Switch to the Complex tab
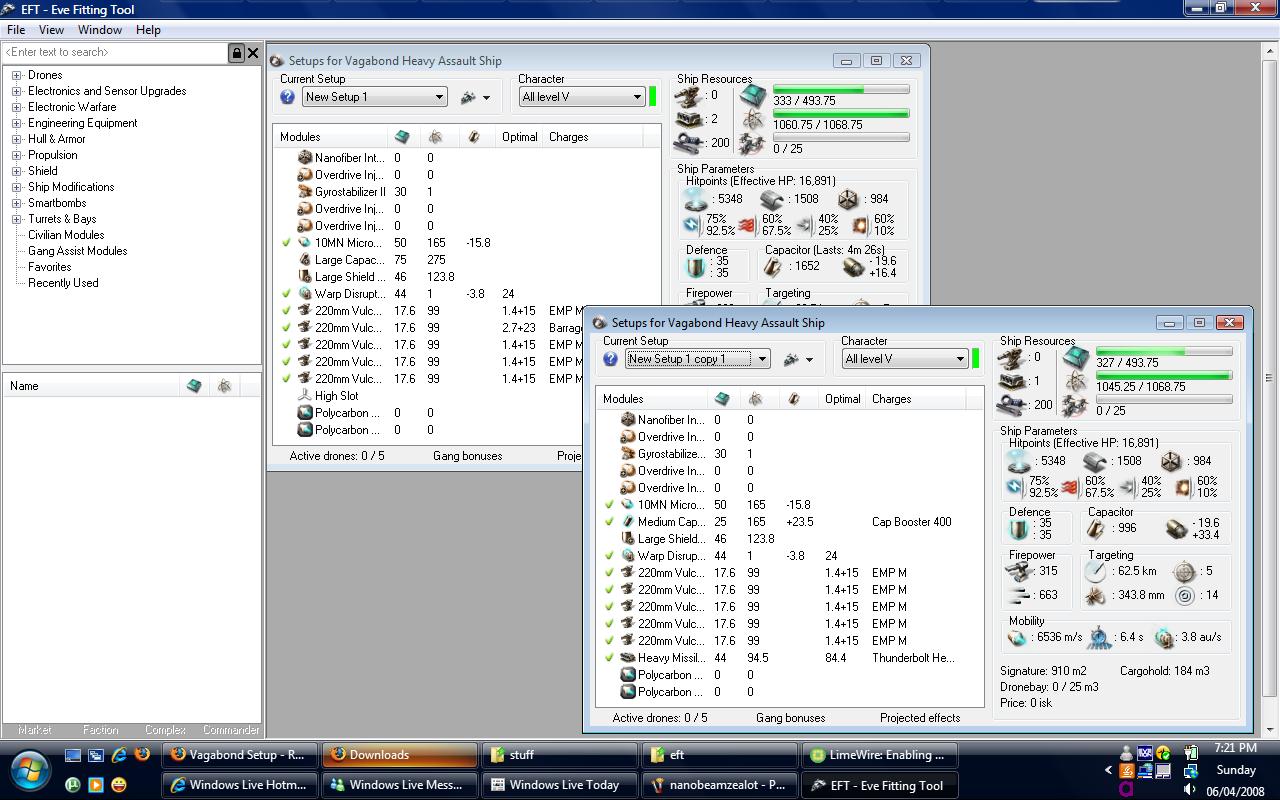Image resolution: width=1280 pixels, height=800 pixels. (165, 730)
